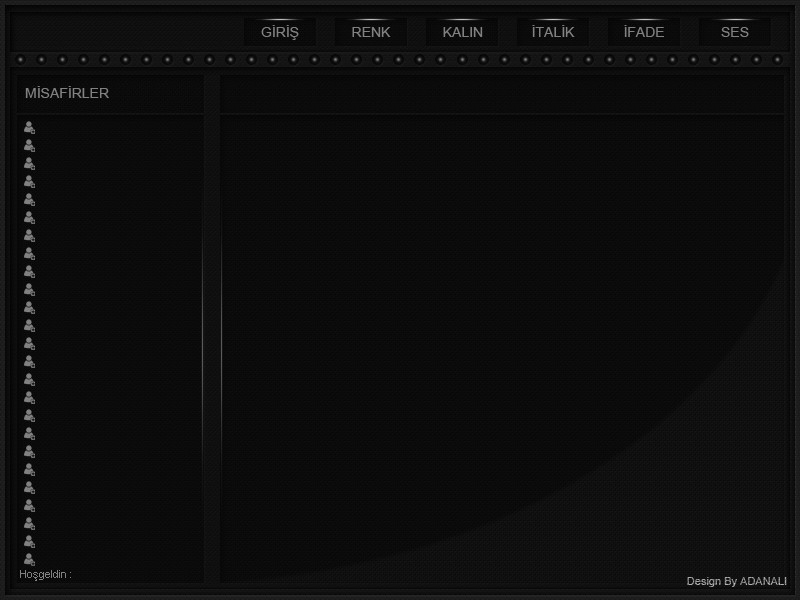The height and width of the screenshot is (600, 800).
Task: Click the last guest icon above Hoşgeldin
Action: tap(29, 559)
